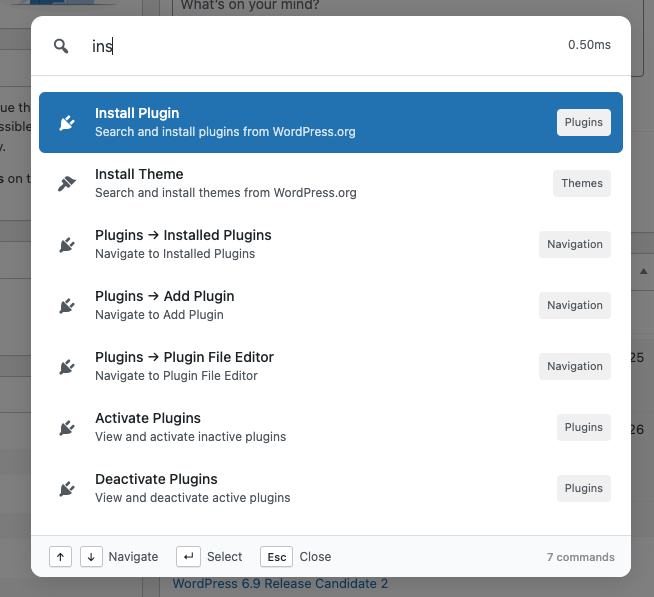Go to Plugins → Add Plugin
654x597 pixels.
coord(300,306)
